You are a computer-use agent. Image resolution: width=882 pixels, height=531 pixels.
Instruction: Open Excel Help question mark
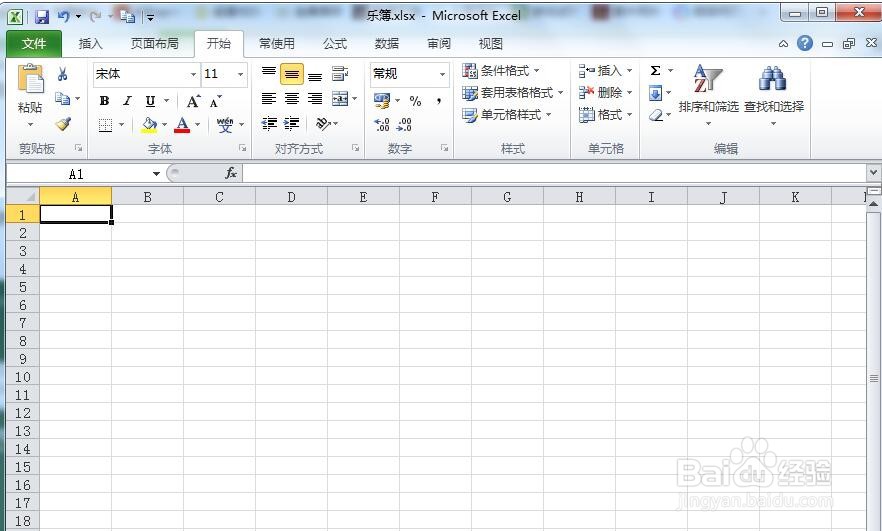(805, 43)
